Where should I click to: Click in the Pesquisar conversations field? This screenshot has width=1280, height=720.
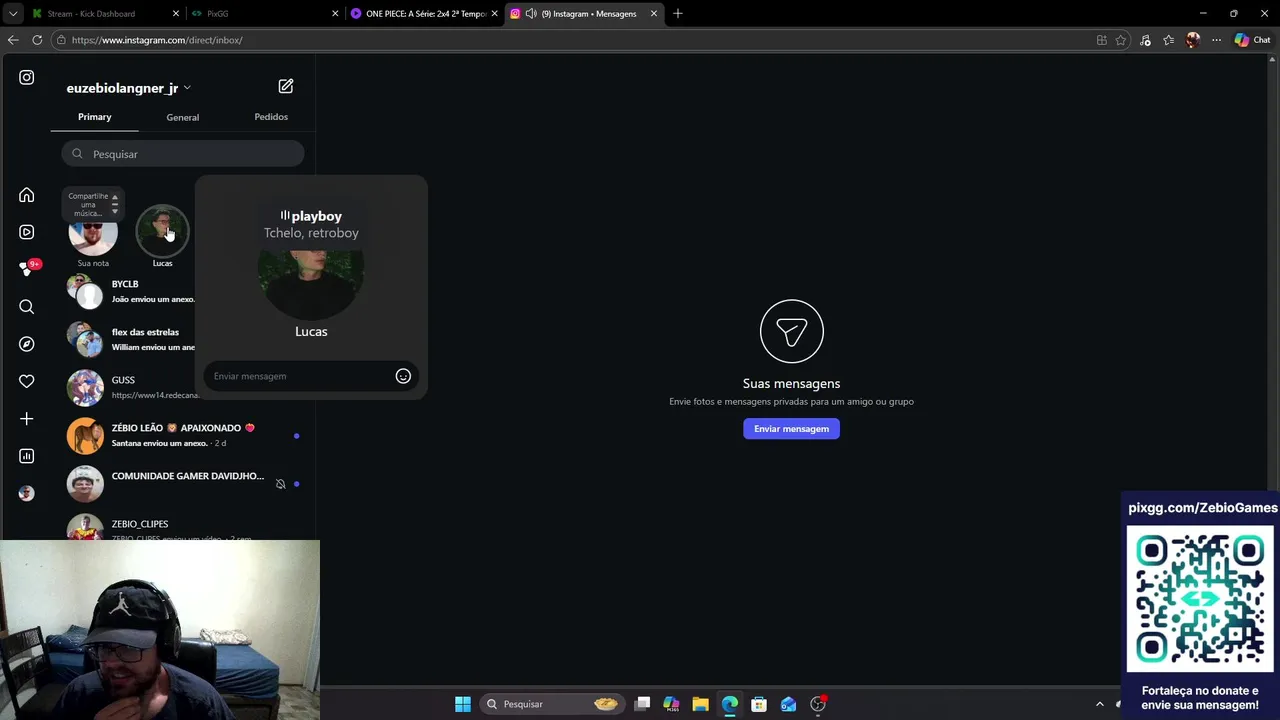click(183, 154)
